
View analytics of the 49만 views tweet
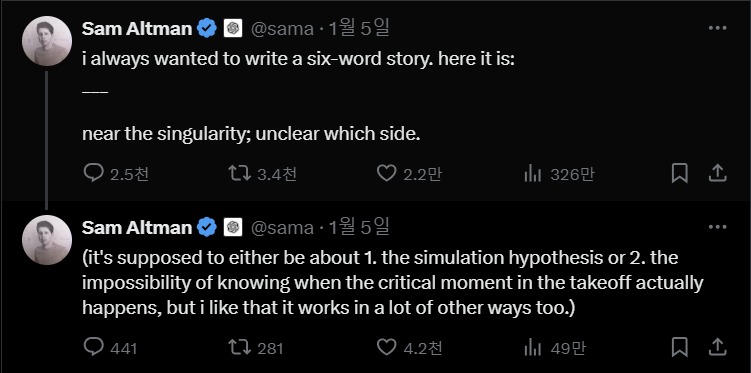[554, 347]
